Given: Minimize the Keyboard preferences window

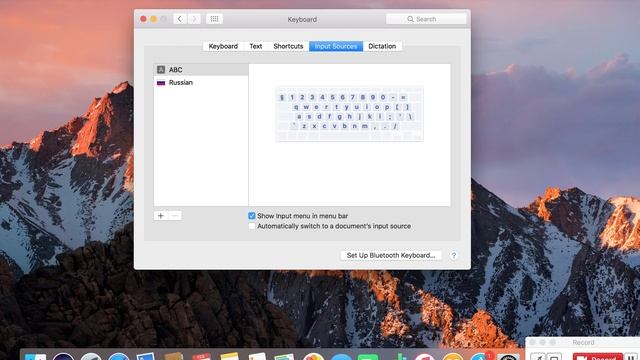Looking at the screenshot, I should coord(153,19).
